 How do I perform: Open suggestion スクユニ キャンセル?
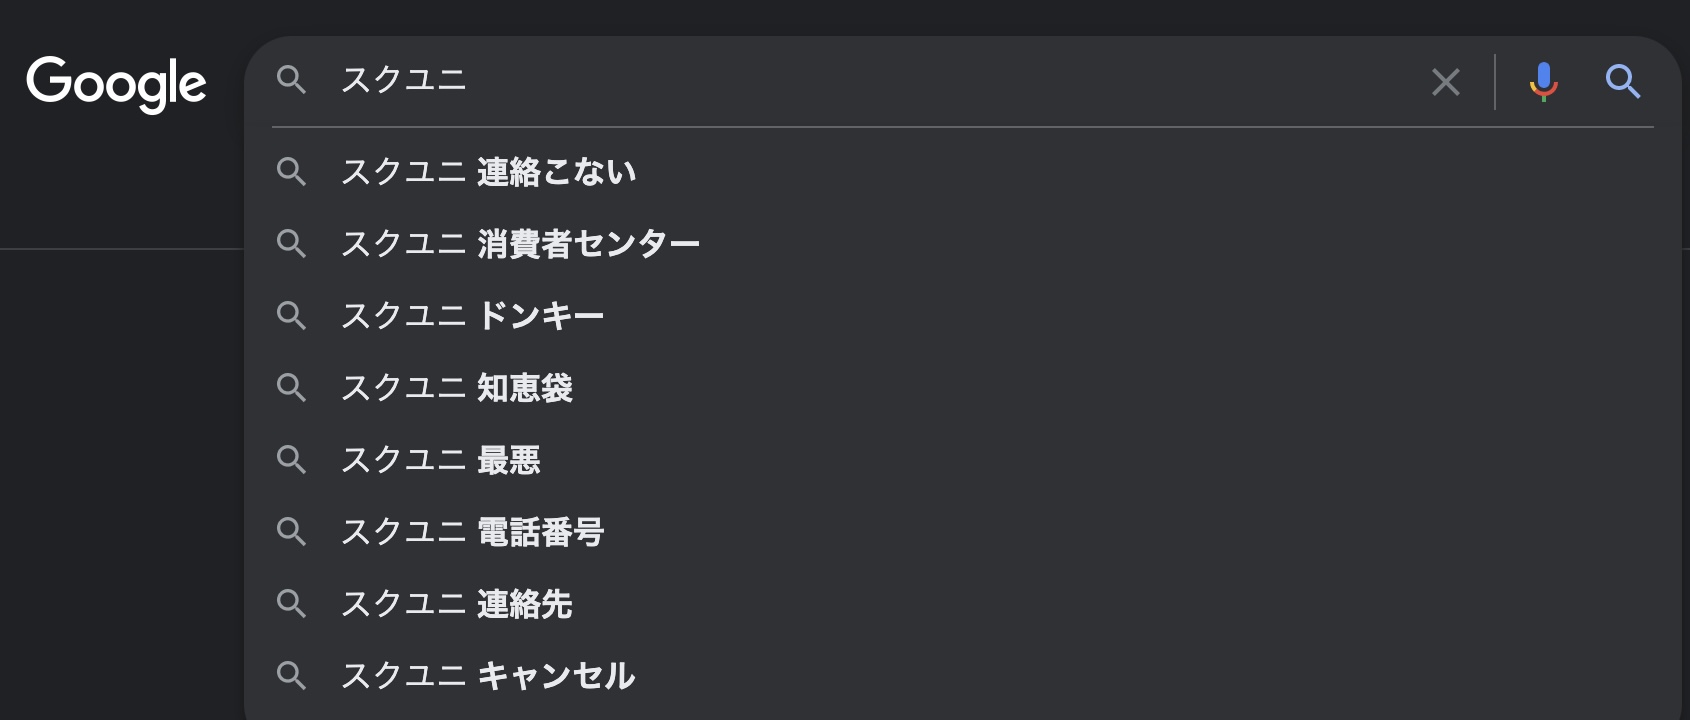coord(963,676)
